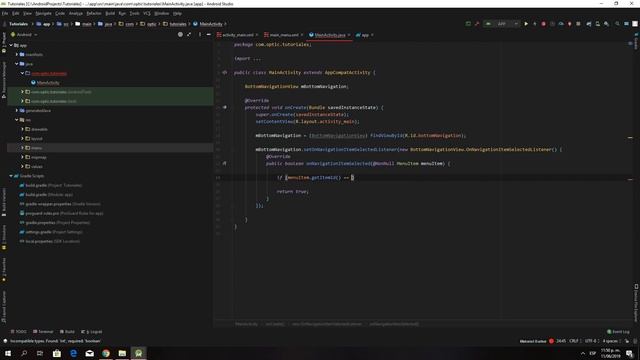Click the Android Studio taskbar icon

point(138,353)
